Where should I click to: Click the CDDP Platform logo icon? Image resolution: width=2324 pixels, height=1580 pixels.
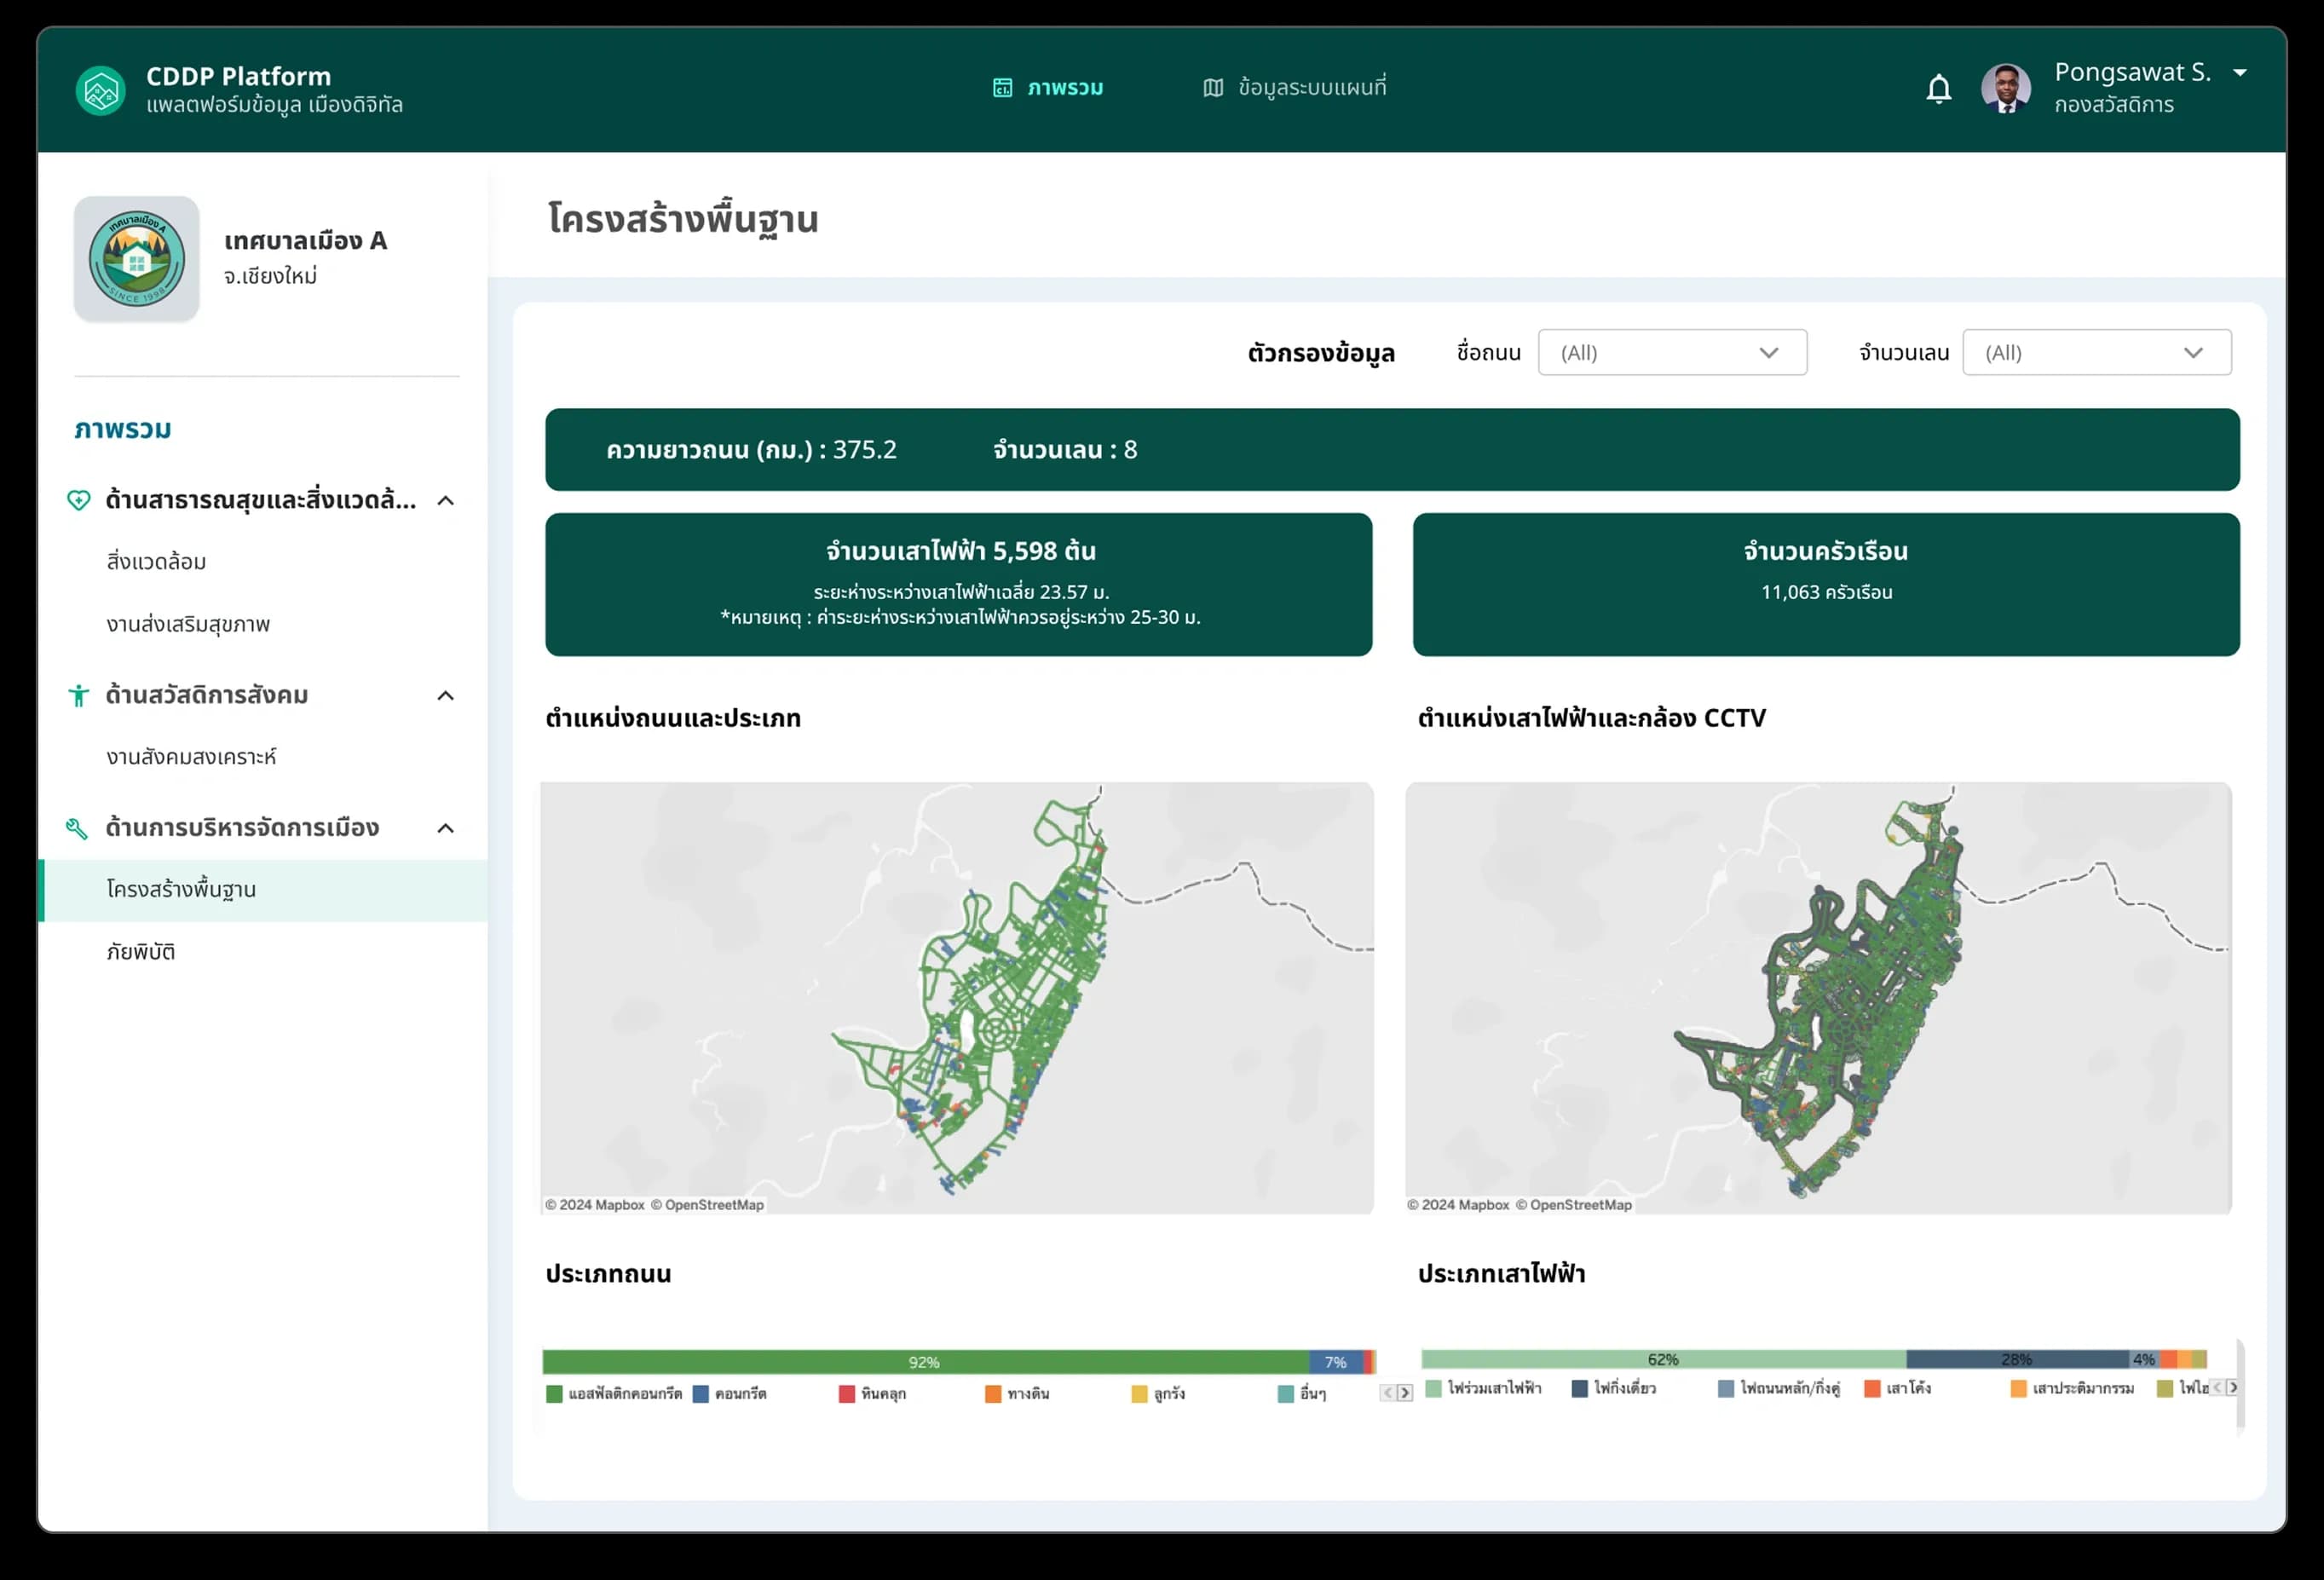click(101, 91)
